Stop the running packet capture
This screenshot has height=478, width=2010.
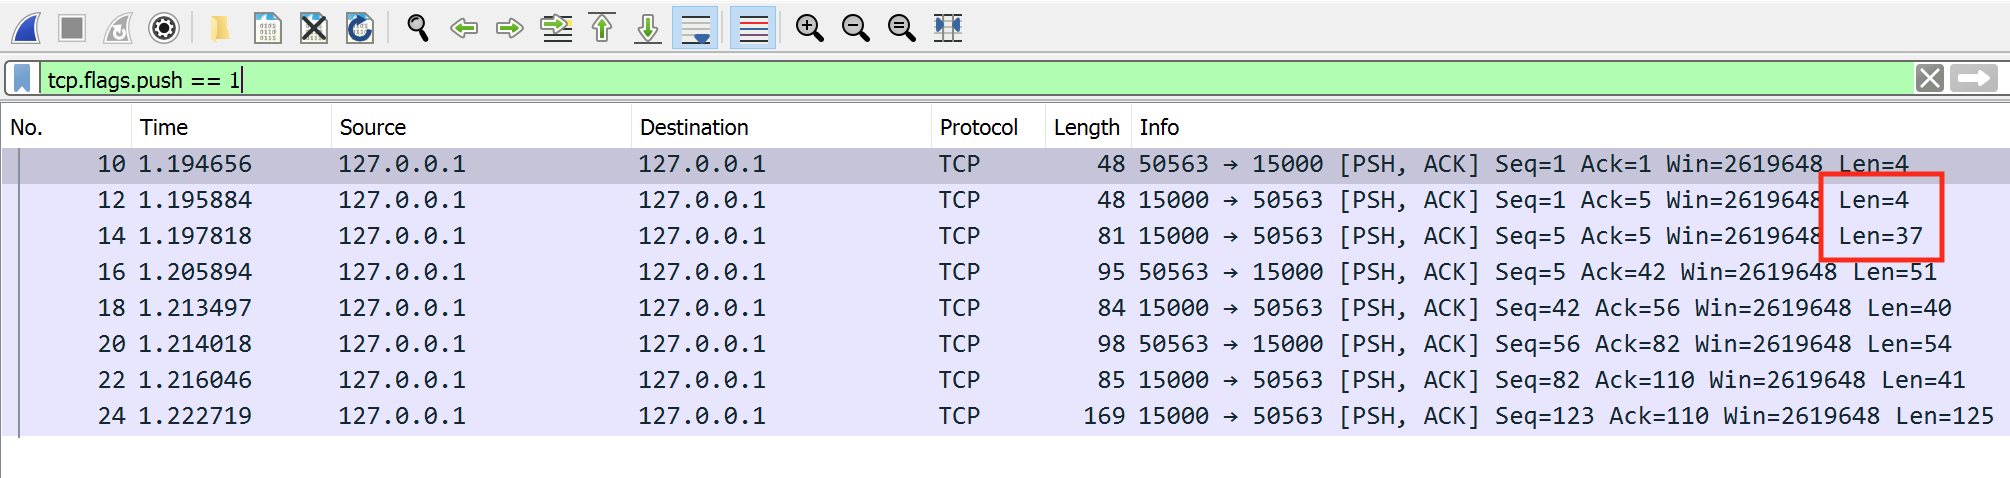pyautogui.click(x=72, y=28)
